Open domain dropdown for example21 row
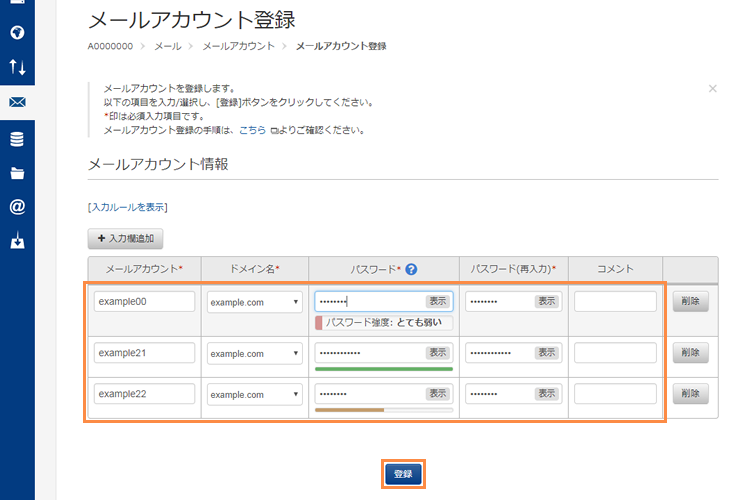Viewport: 750px width, 500px height. coord(254,354)
